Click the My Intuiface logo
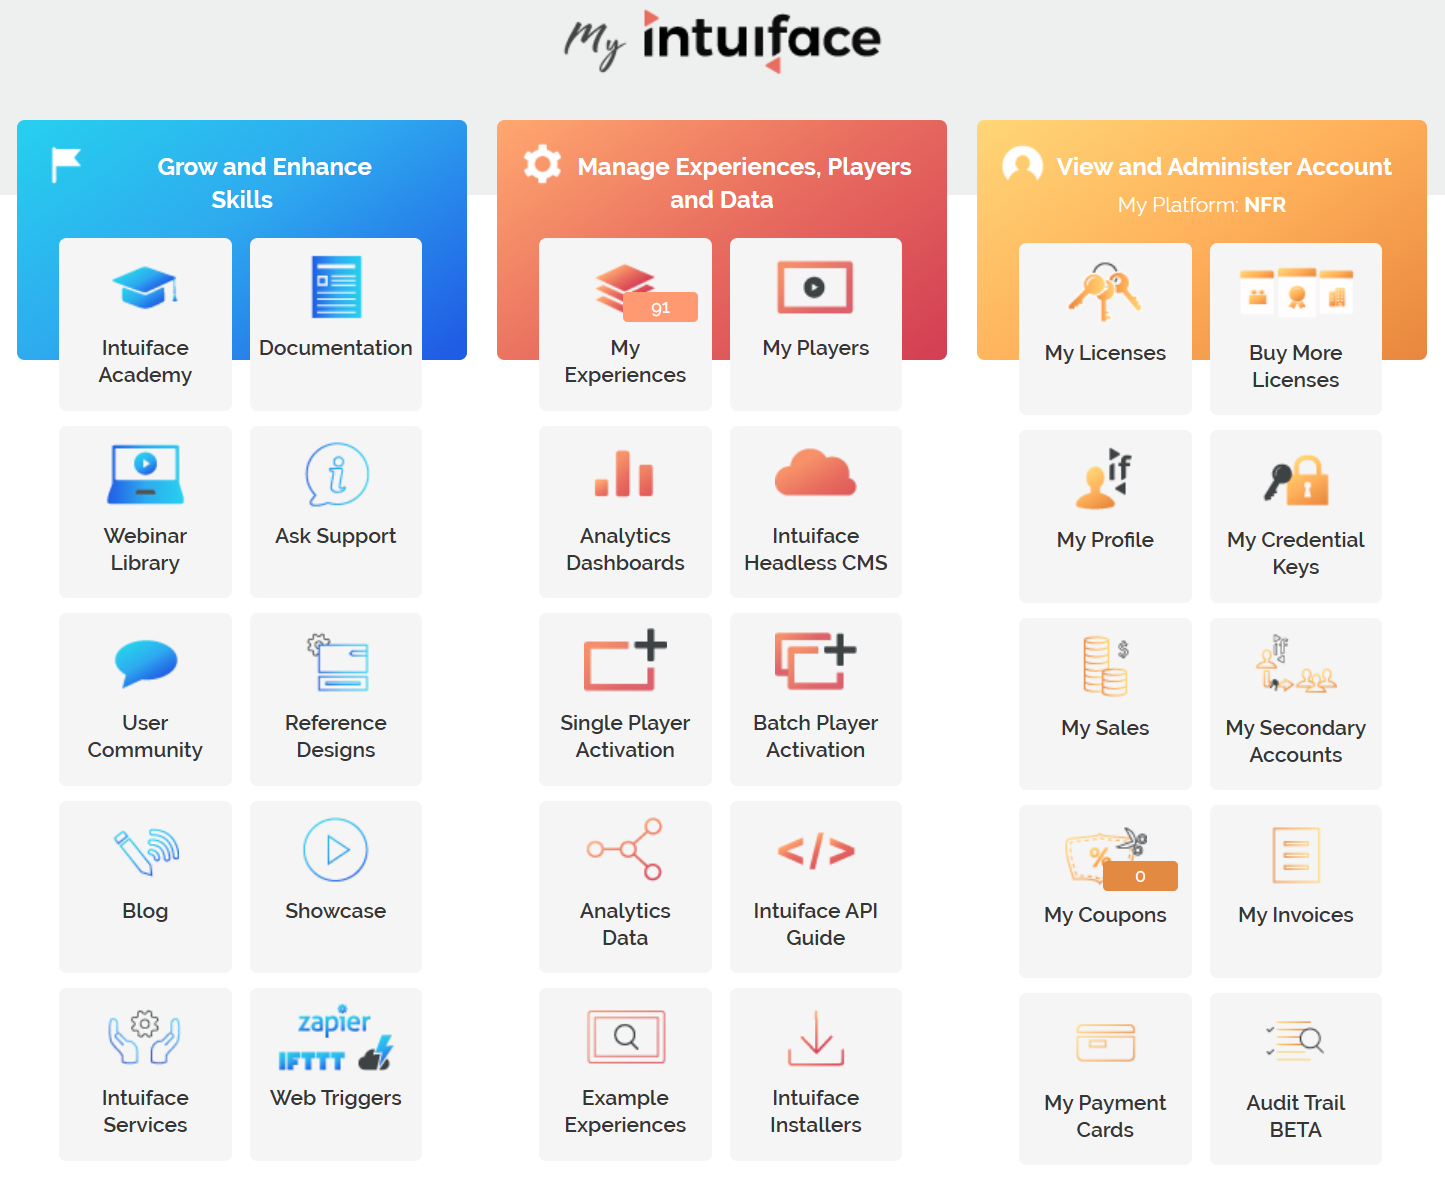Image resolution: width=1445 pixels, height=1183 pixels. (x=722, y=42)
